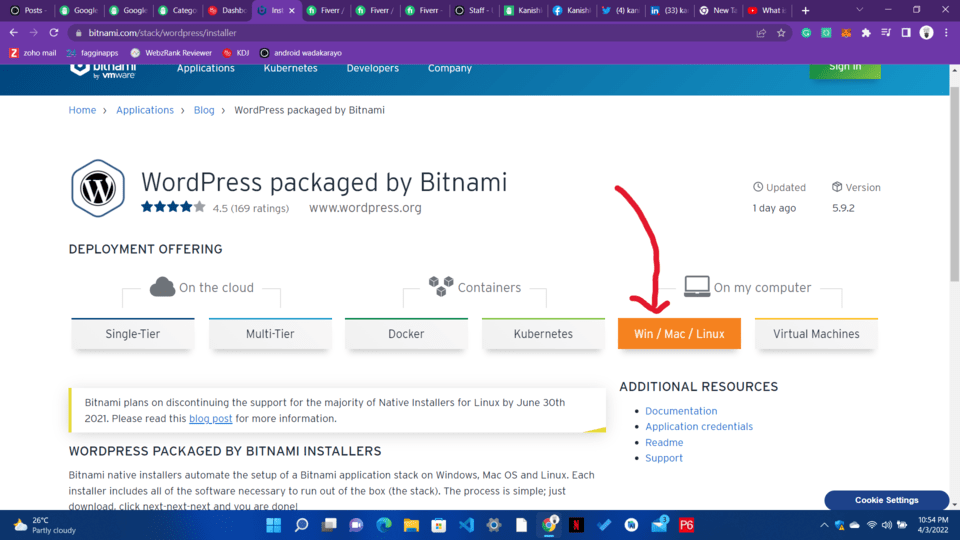
Task: Show hidden system tray icons
Action: 824,525
